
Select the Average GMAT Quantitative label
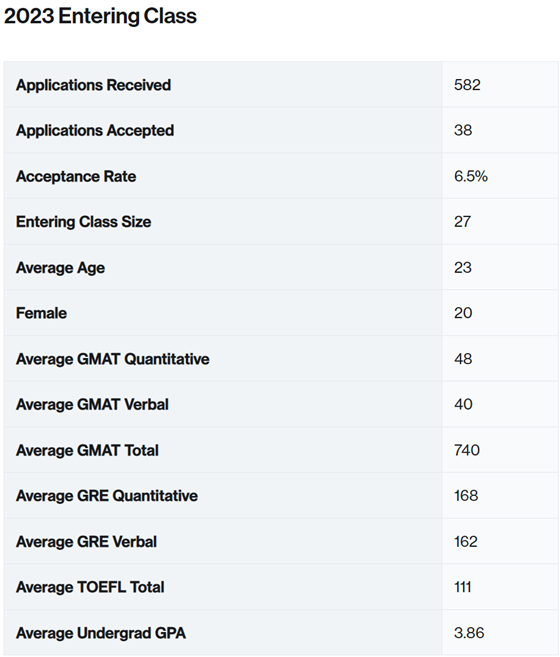pos(112,359)
